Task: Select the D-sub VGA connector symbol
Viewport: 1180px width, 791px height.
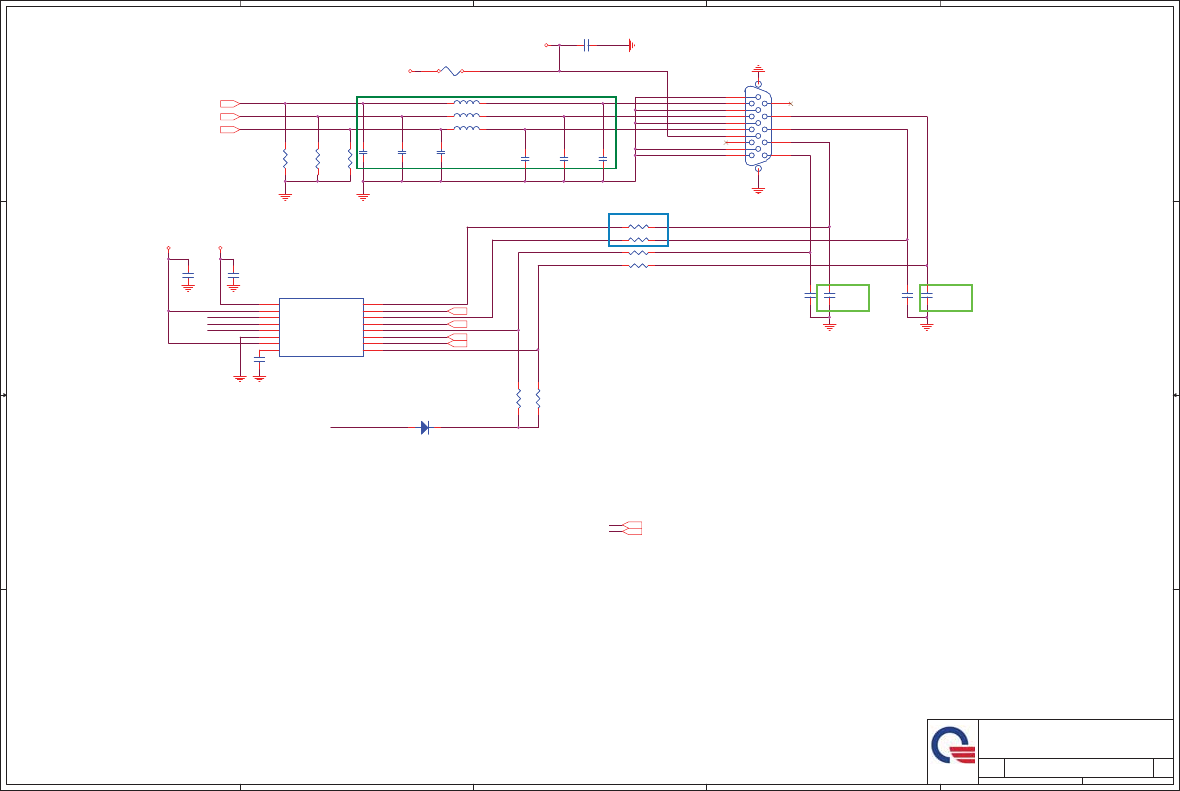Action: click(x=758, y=126)
